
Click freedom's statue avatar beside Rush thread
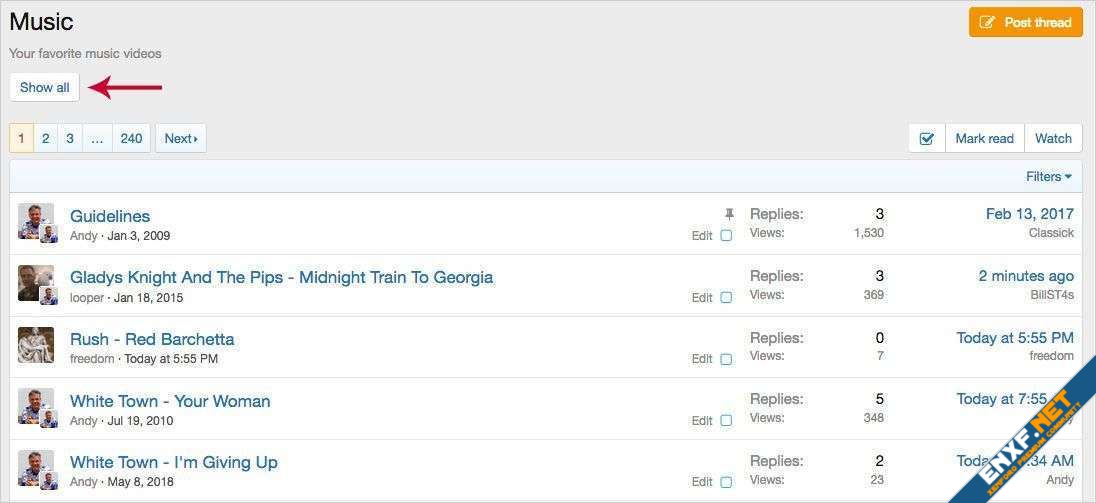point(35,345)
